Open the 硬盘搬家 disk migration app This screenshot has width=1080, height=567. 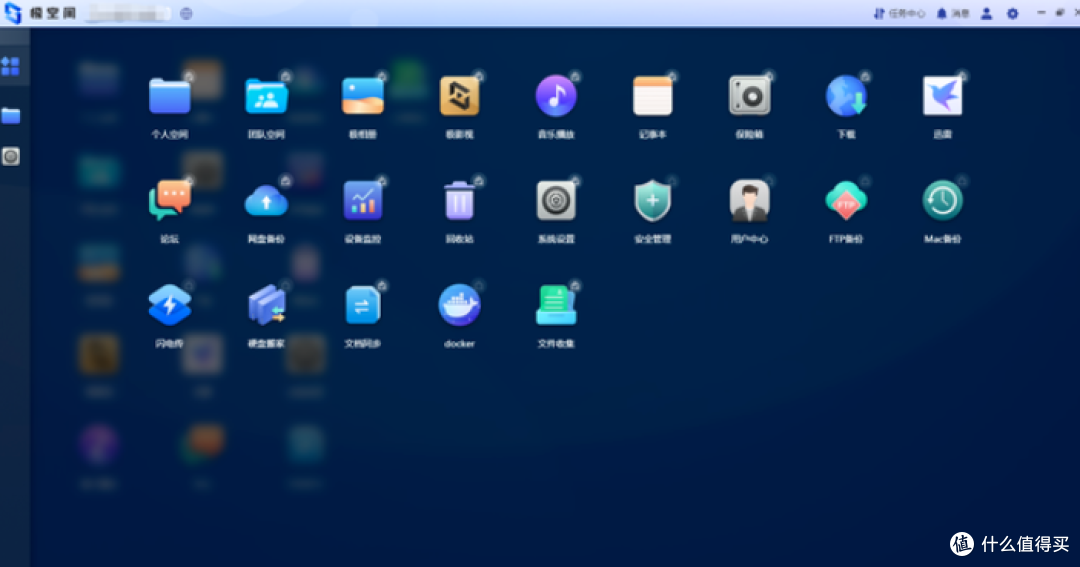[267, 305]
